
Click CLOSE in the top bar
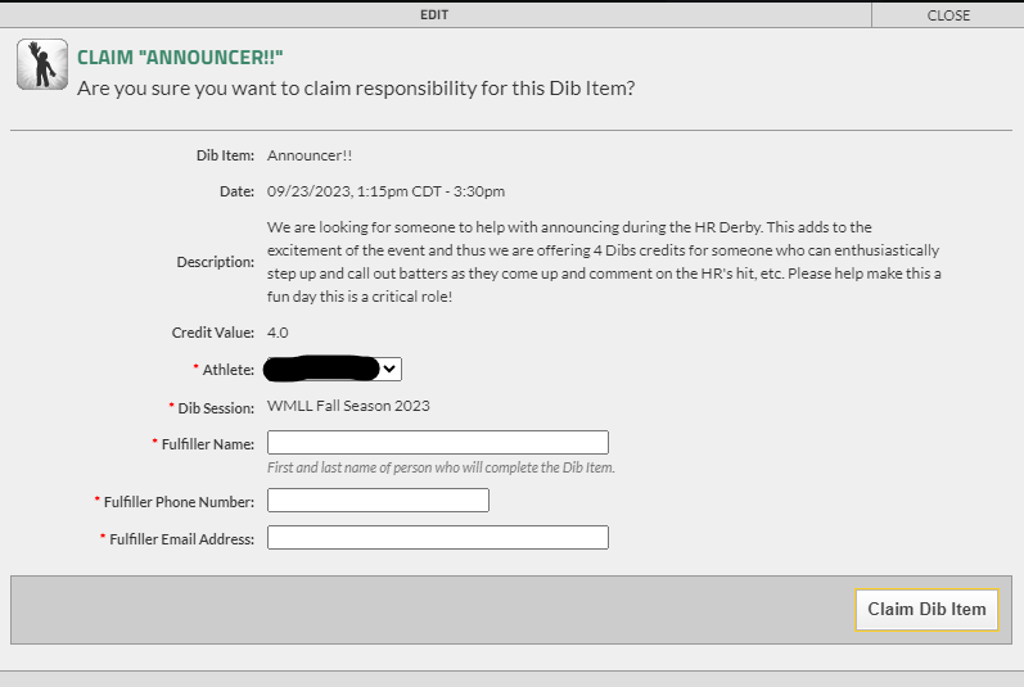click(x=947, y=15)
